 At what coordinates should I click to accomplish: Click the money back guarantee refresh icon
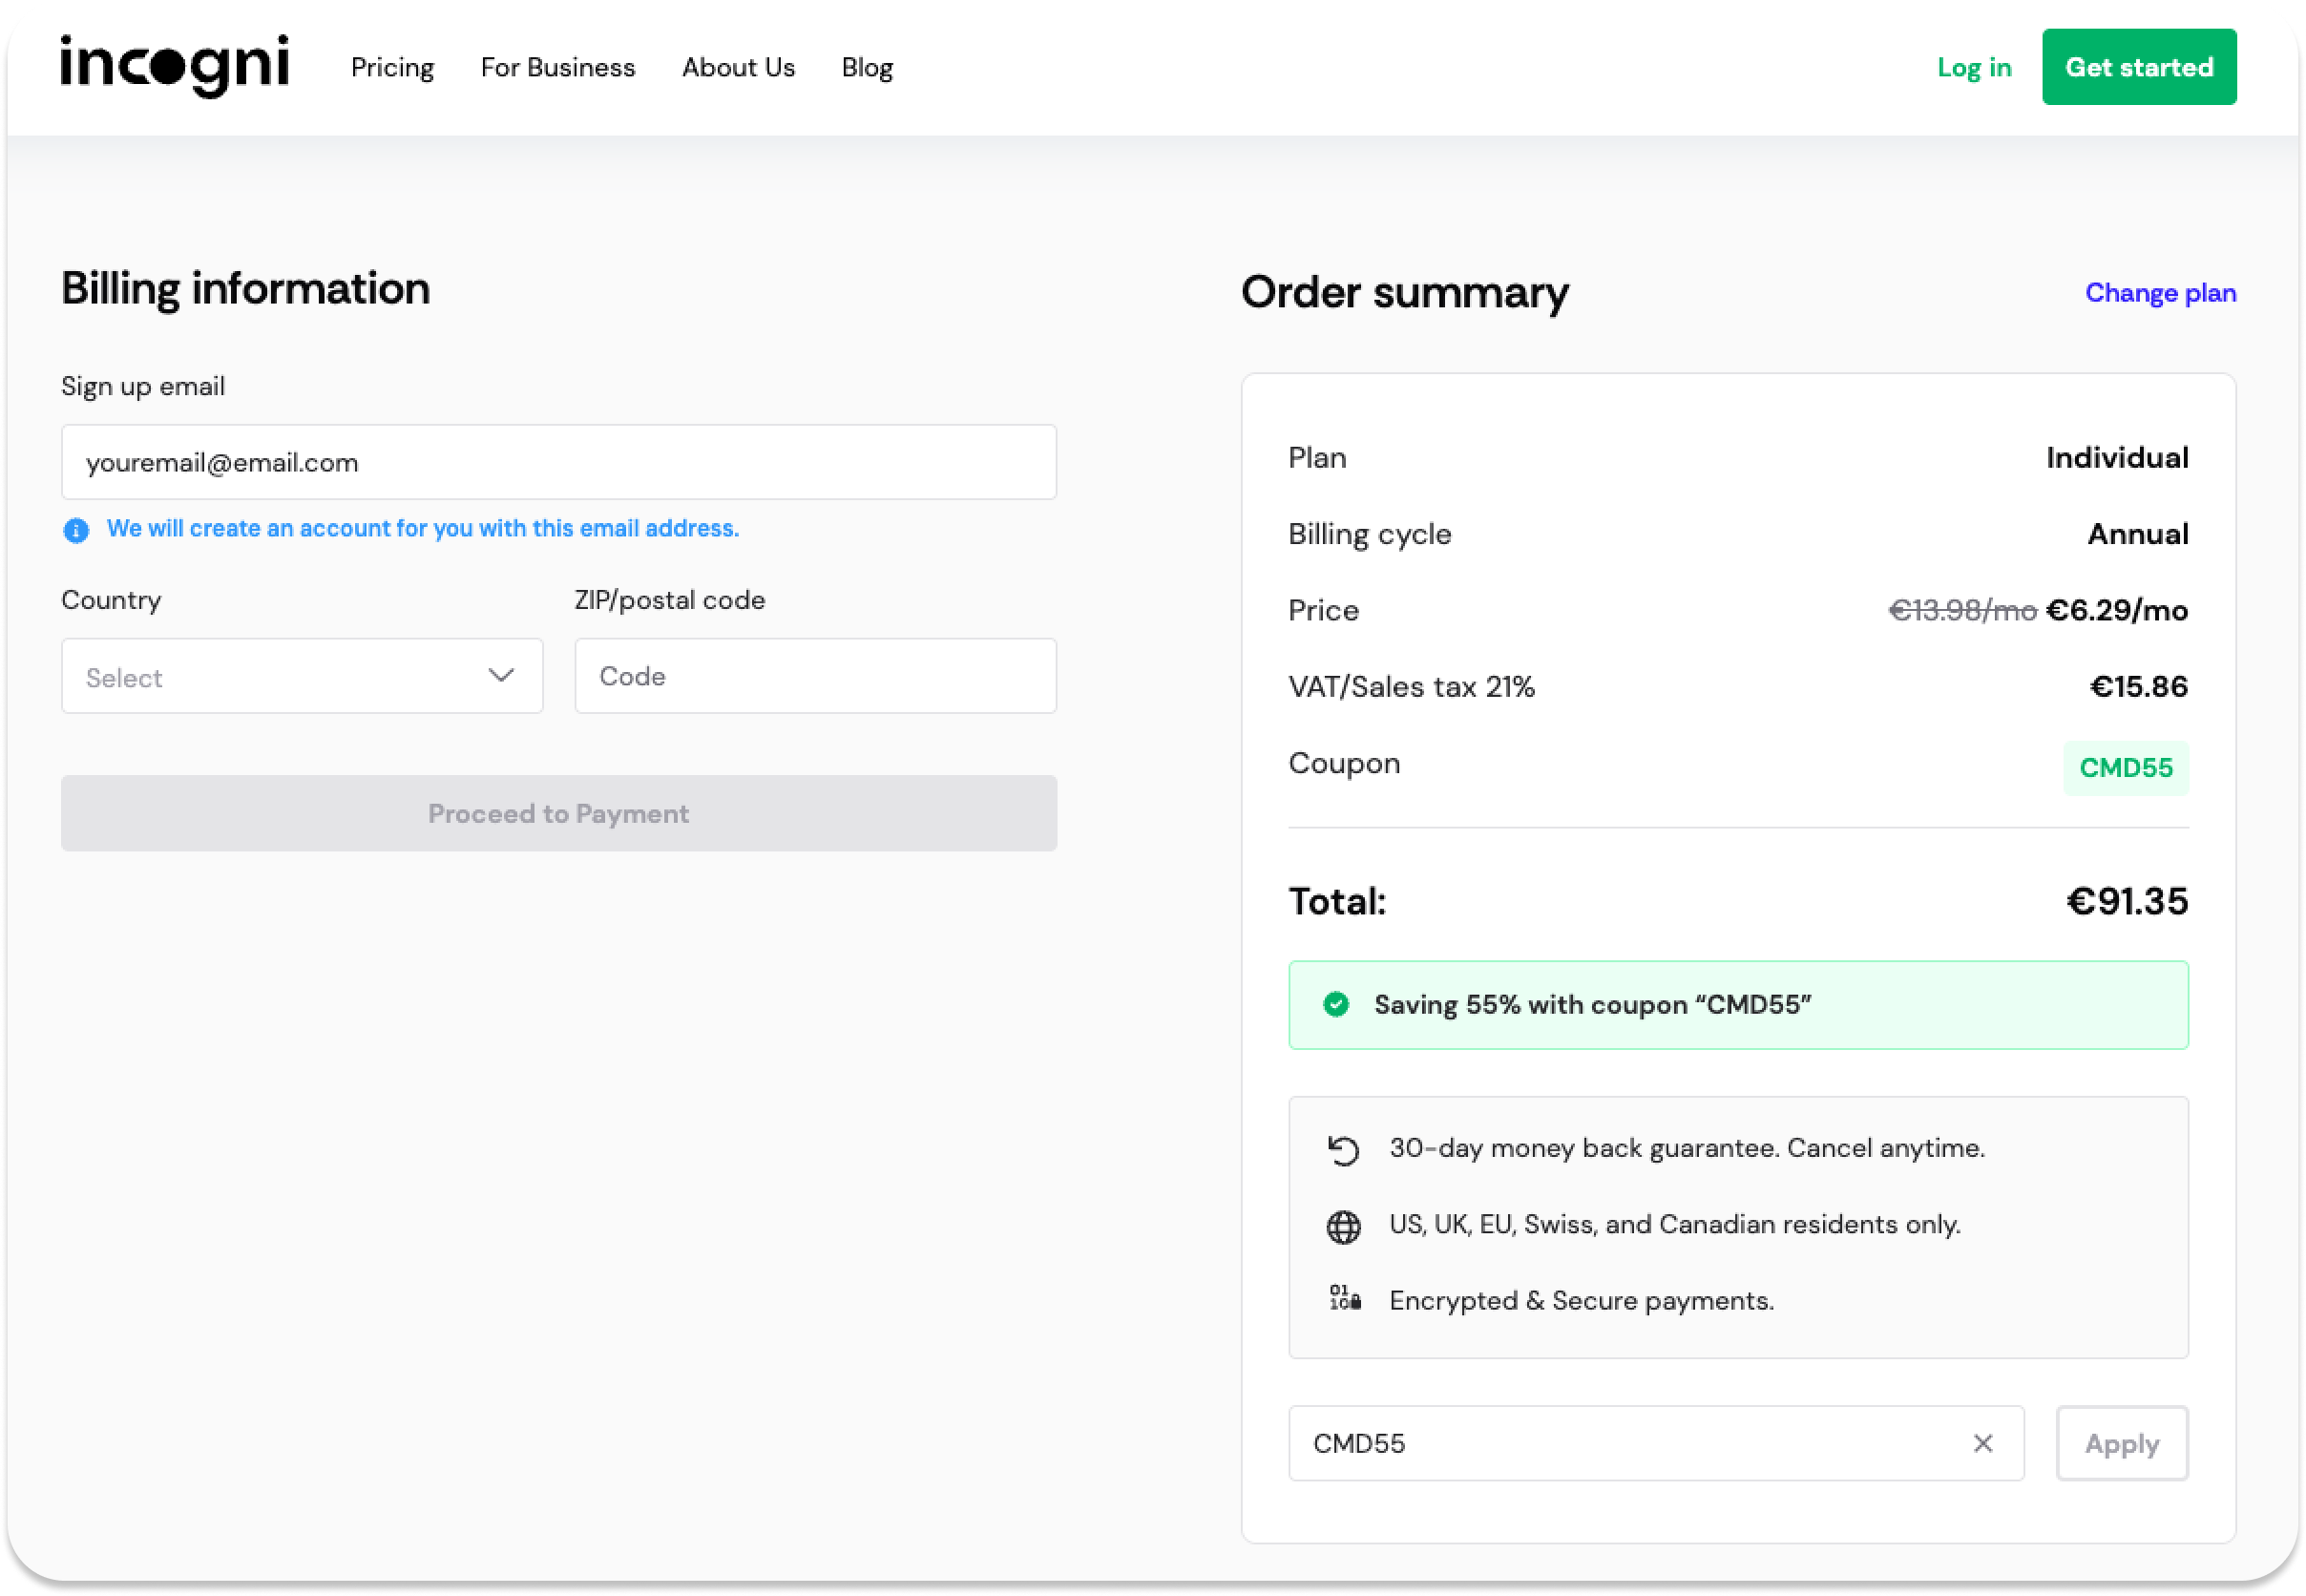1343,1150
